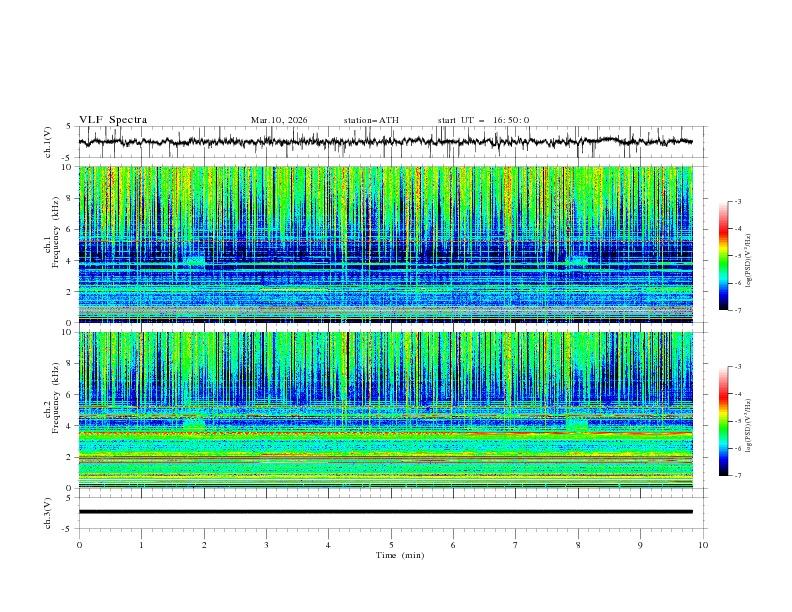Click the "10" label ending the Time axis
Viewport: 792px width, 612px height.
703,545
